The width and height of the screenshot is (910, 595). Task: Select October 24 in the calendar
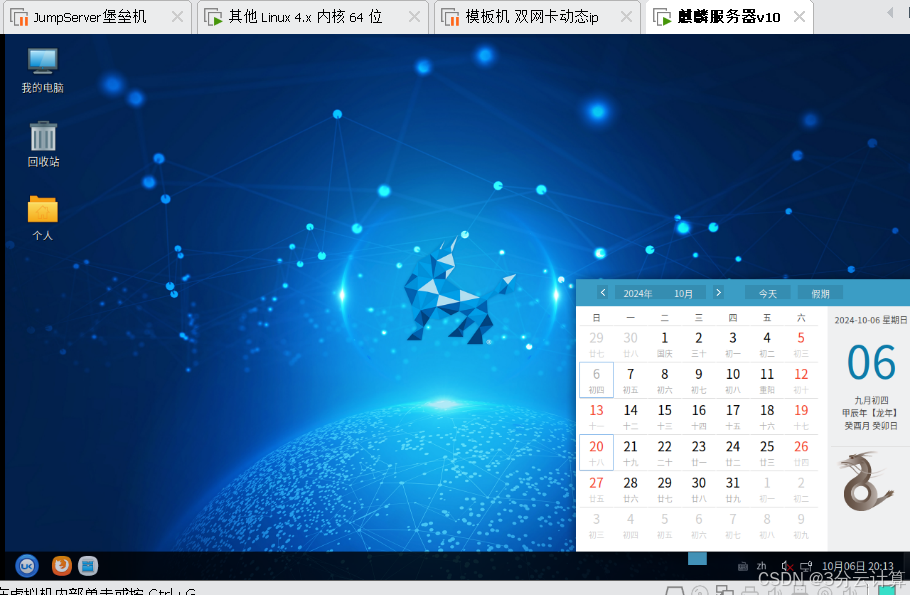[733, 452]
